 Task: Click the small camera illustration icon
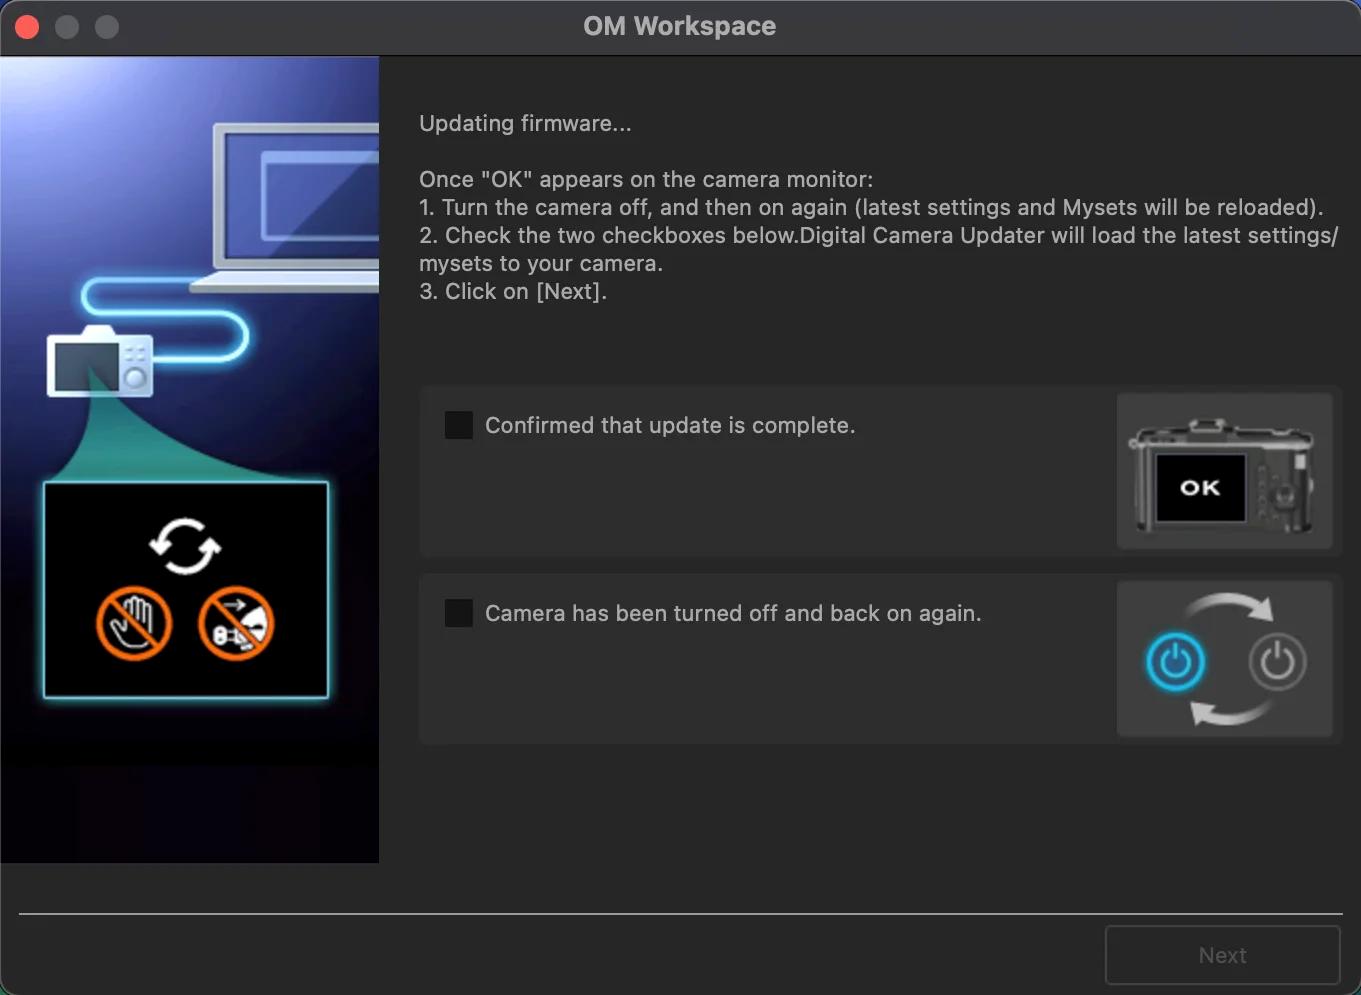(100, 361)
